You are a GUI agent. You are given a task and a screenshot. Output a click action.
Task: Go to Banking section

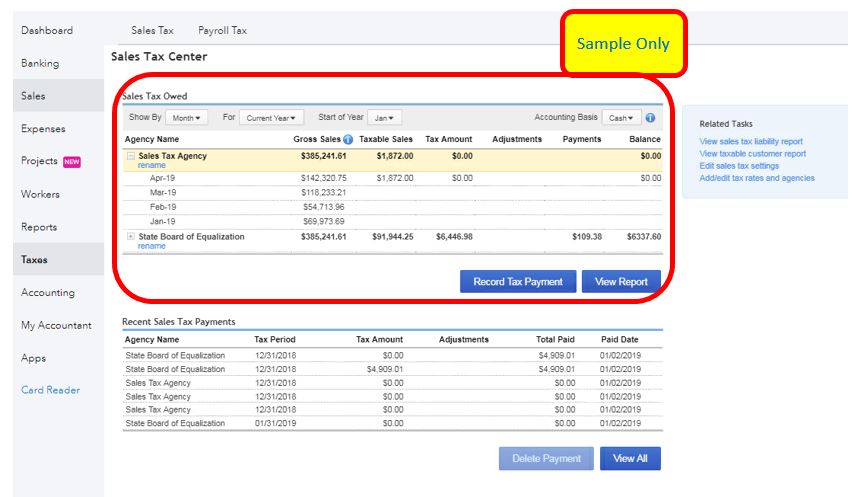tap(40, 63)
